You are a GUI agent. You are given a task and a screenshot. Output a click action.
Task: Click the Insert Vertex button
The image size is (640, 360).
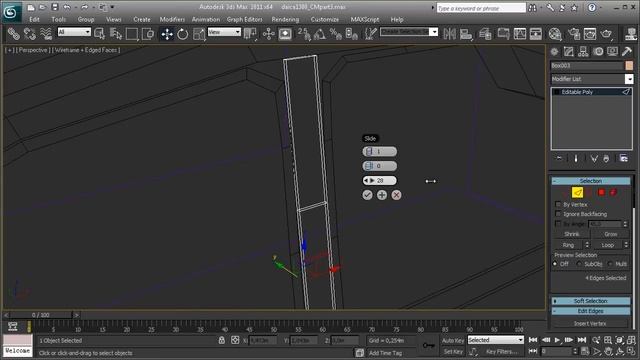pos(590,324)
